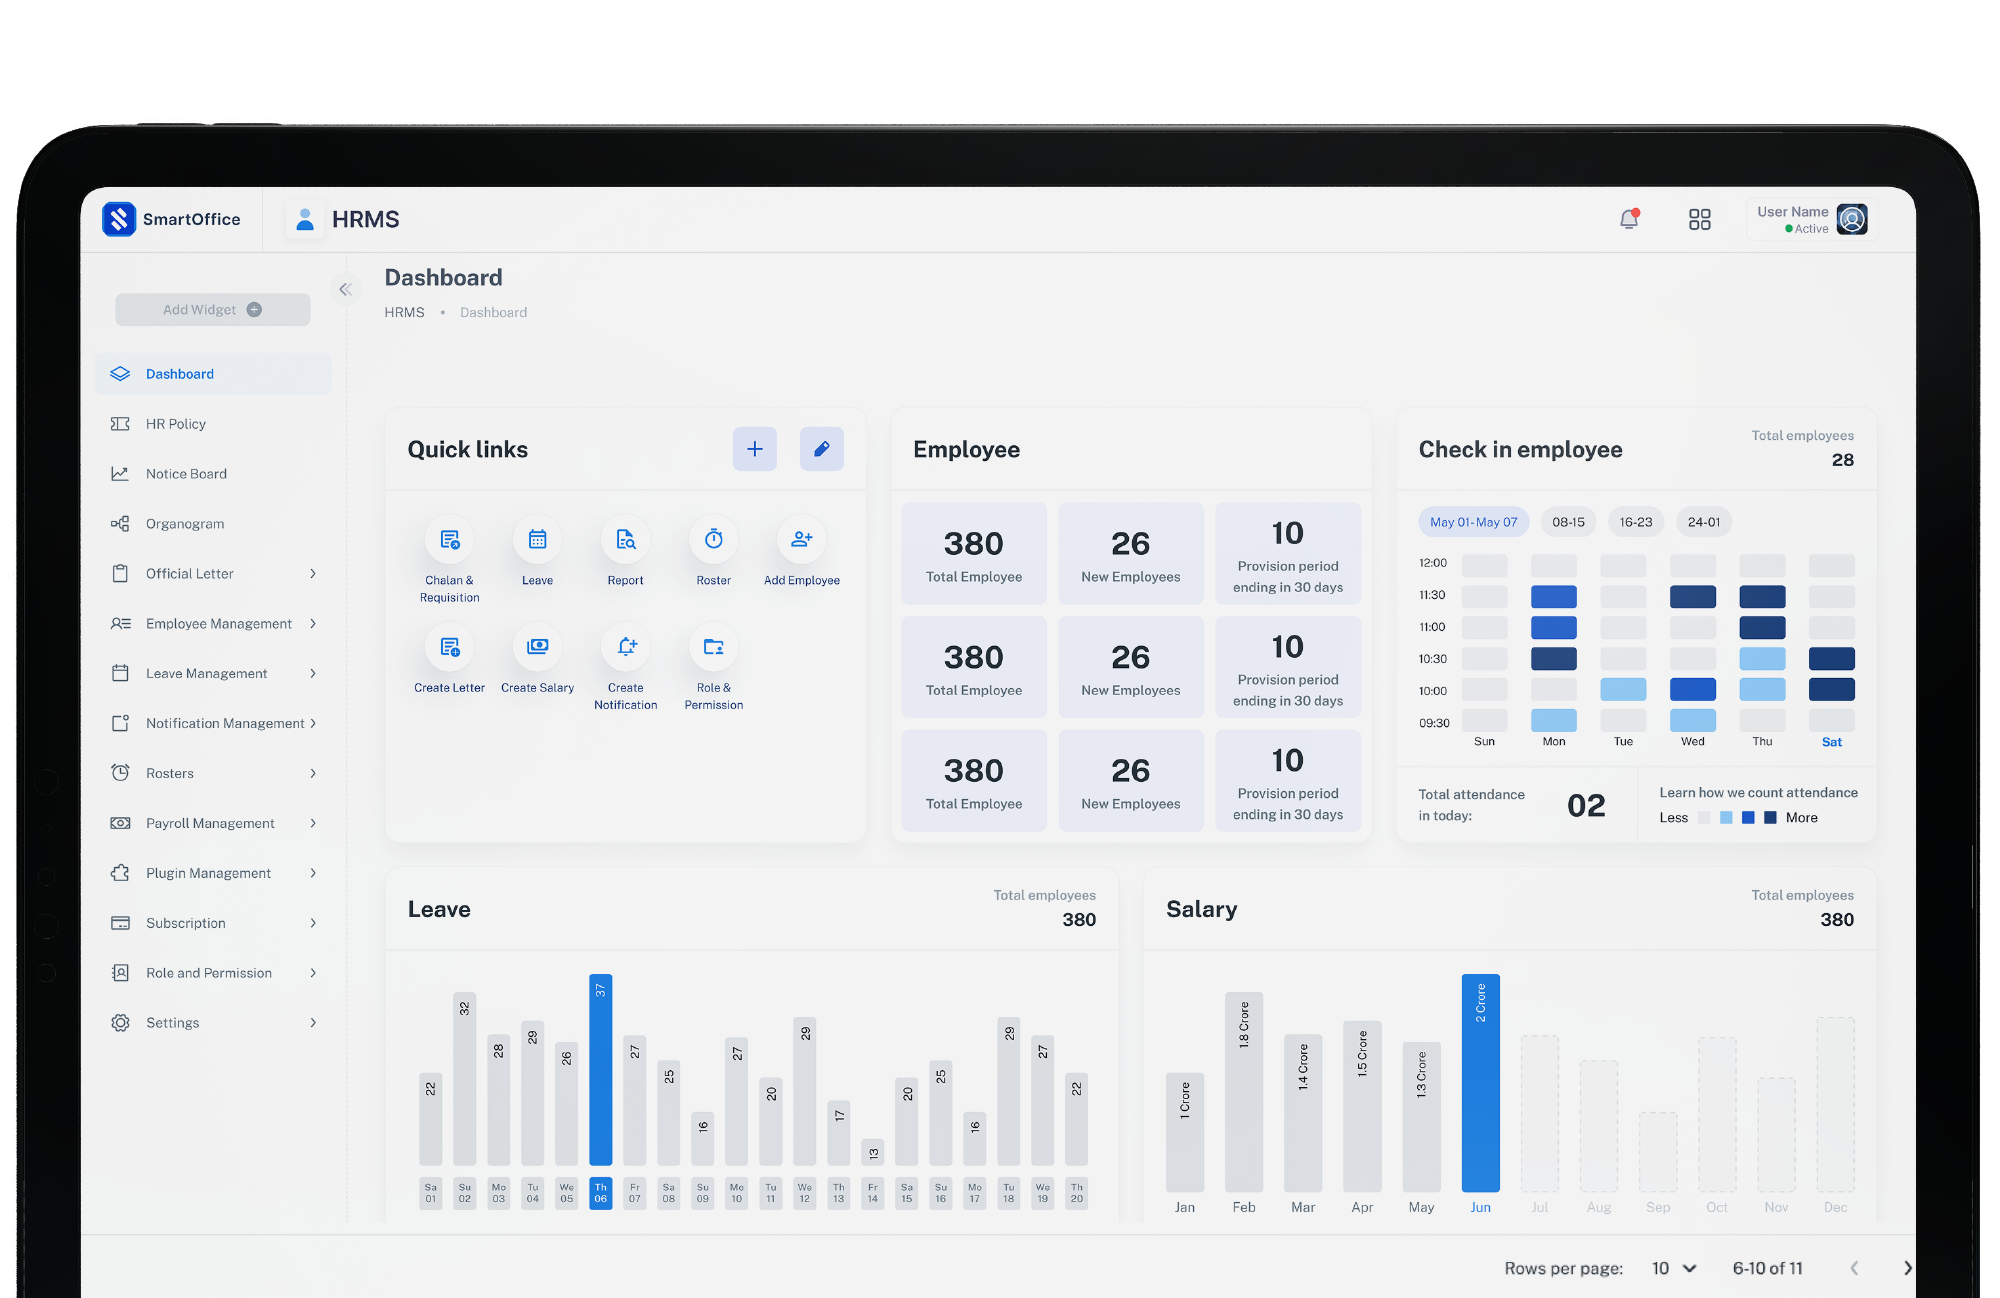Click the Sat 10:30 attendance cell
2000x1298 pixels.
(1831, 658)
